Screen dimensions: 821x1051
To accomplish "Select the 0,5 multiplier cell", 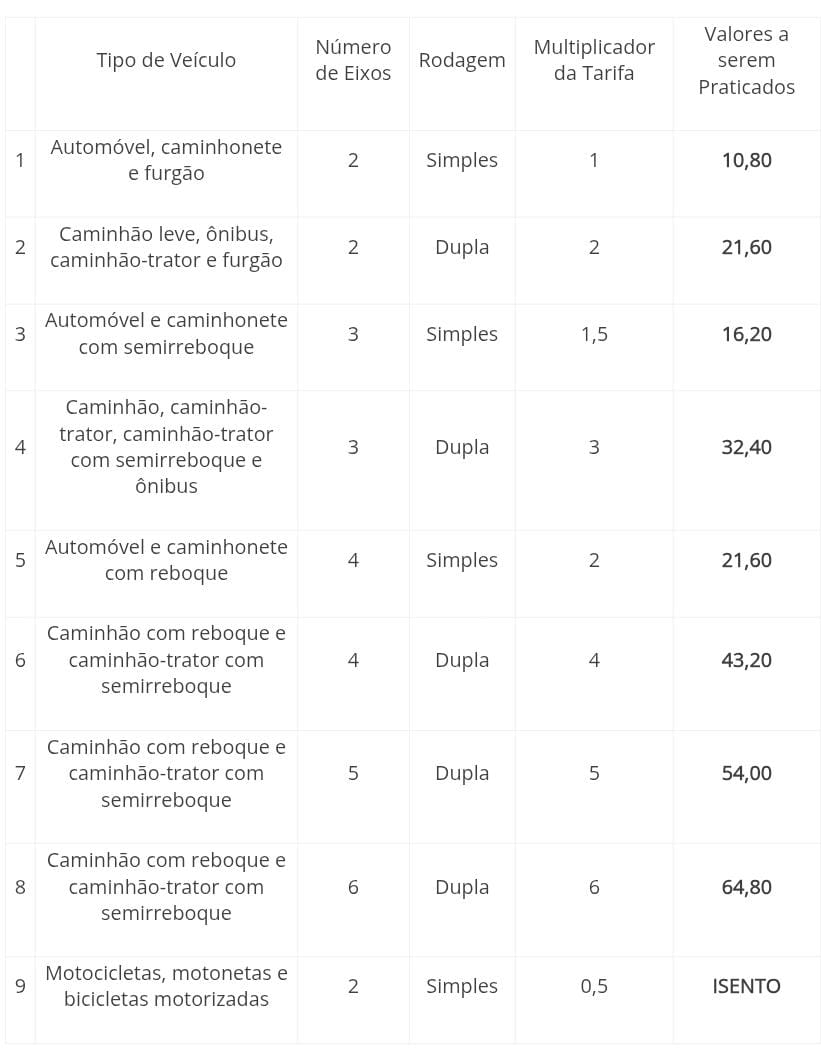I will coord(594,986).
